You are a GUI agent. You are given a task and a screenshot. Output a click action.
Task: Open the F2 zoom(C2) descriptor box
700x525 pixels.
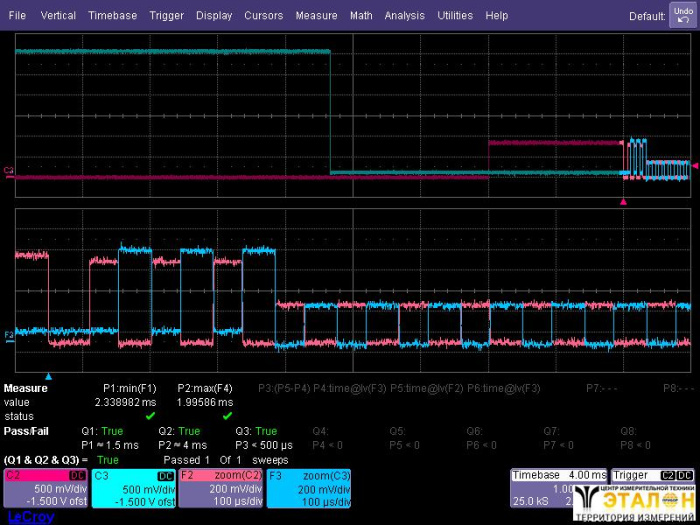[x=222, y=488]
